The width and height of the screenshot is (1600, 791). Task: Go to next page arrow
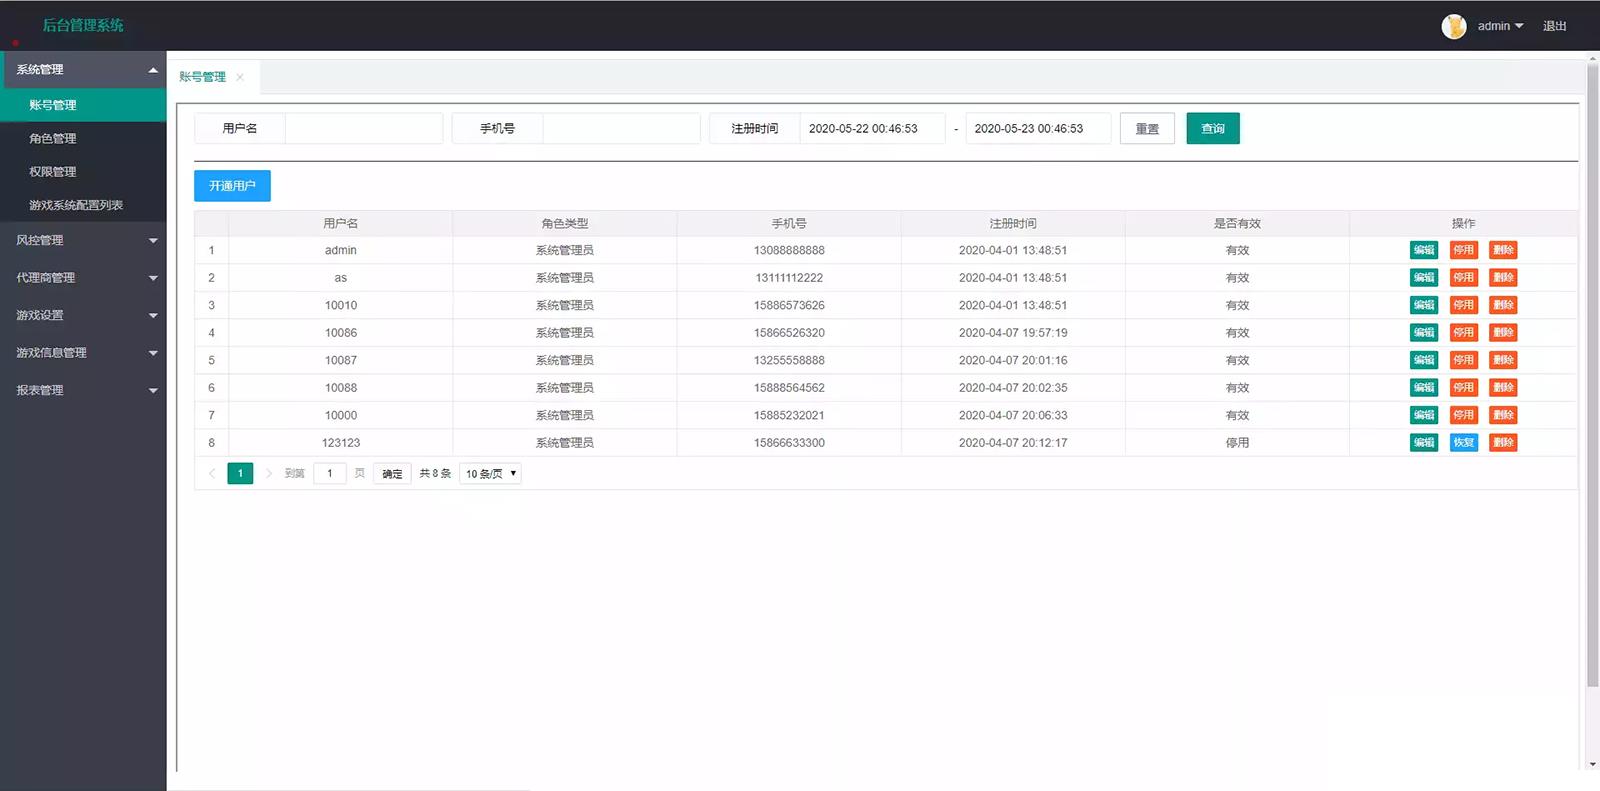click(x=268, y=474)
